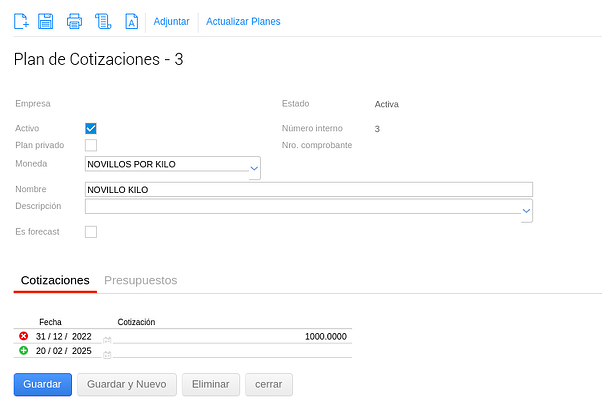Tick the Es forecast checkbox
602x405 pixels.
(x=91, y=232)
